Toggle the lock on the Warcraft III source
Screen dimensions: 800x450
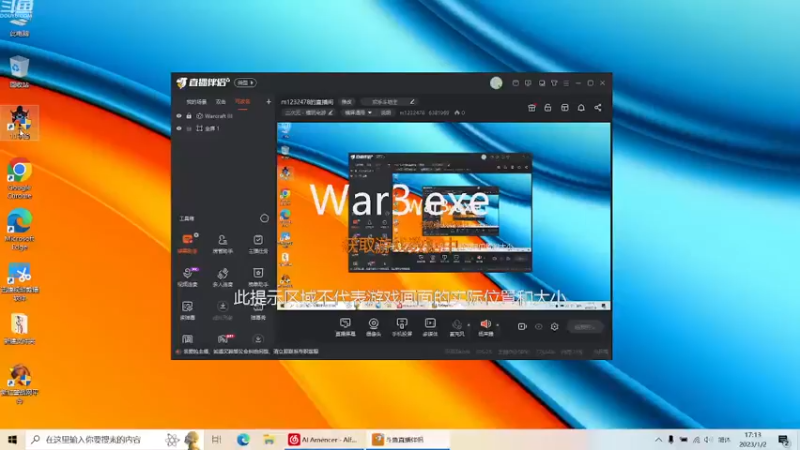(189, 116)
